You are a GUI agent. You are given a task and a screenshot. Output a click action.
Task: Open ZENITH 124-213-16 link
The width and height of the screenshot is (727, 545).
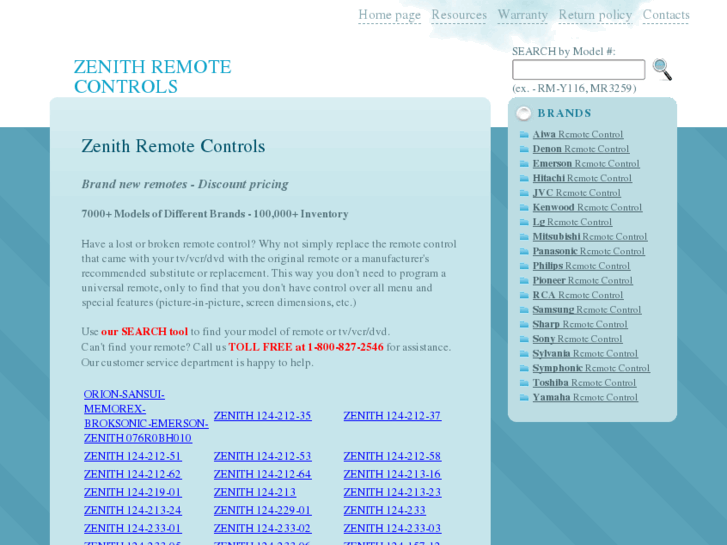[392, 474]
